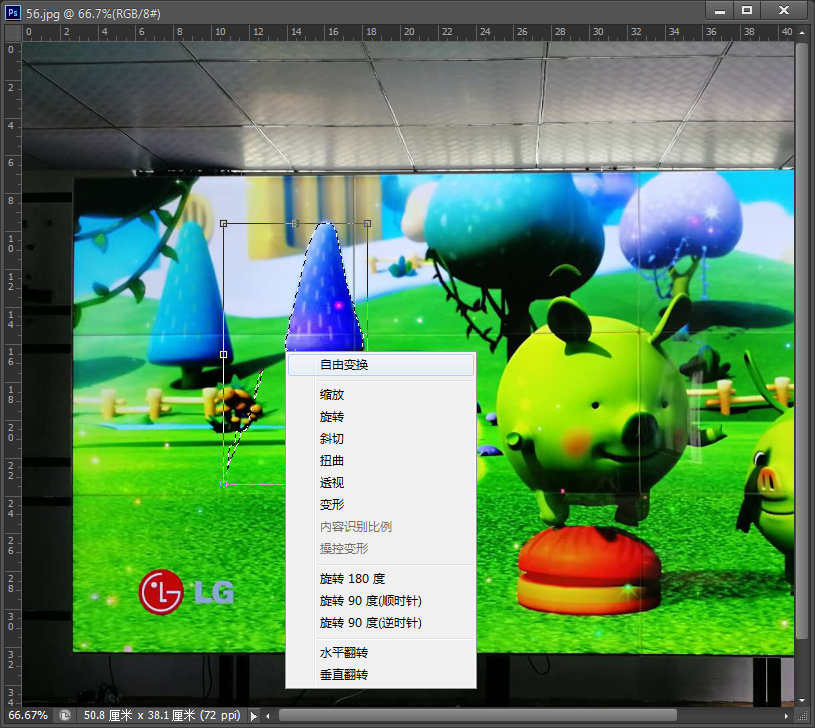Image resolution: width=815 pixels, height=728 pixels.
Task: Click the Photoshop logo icon in the title bar
Action: tap(11, 12)
